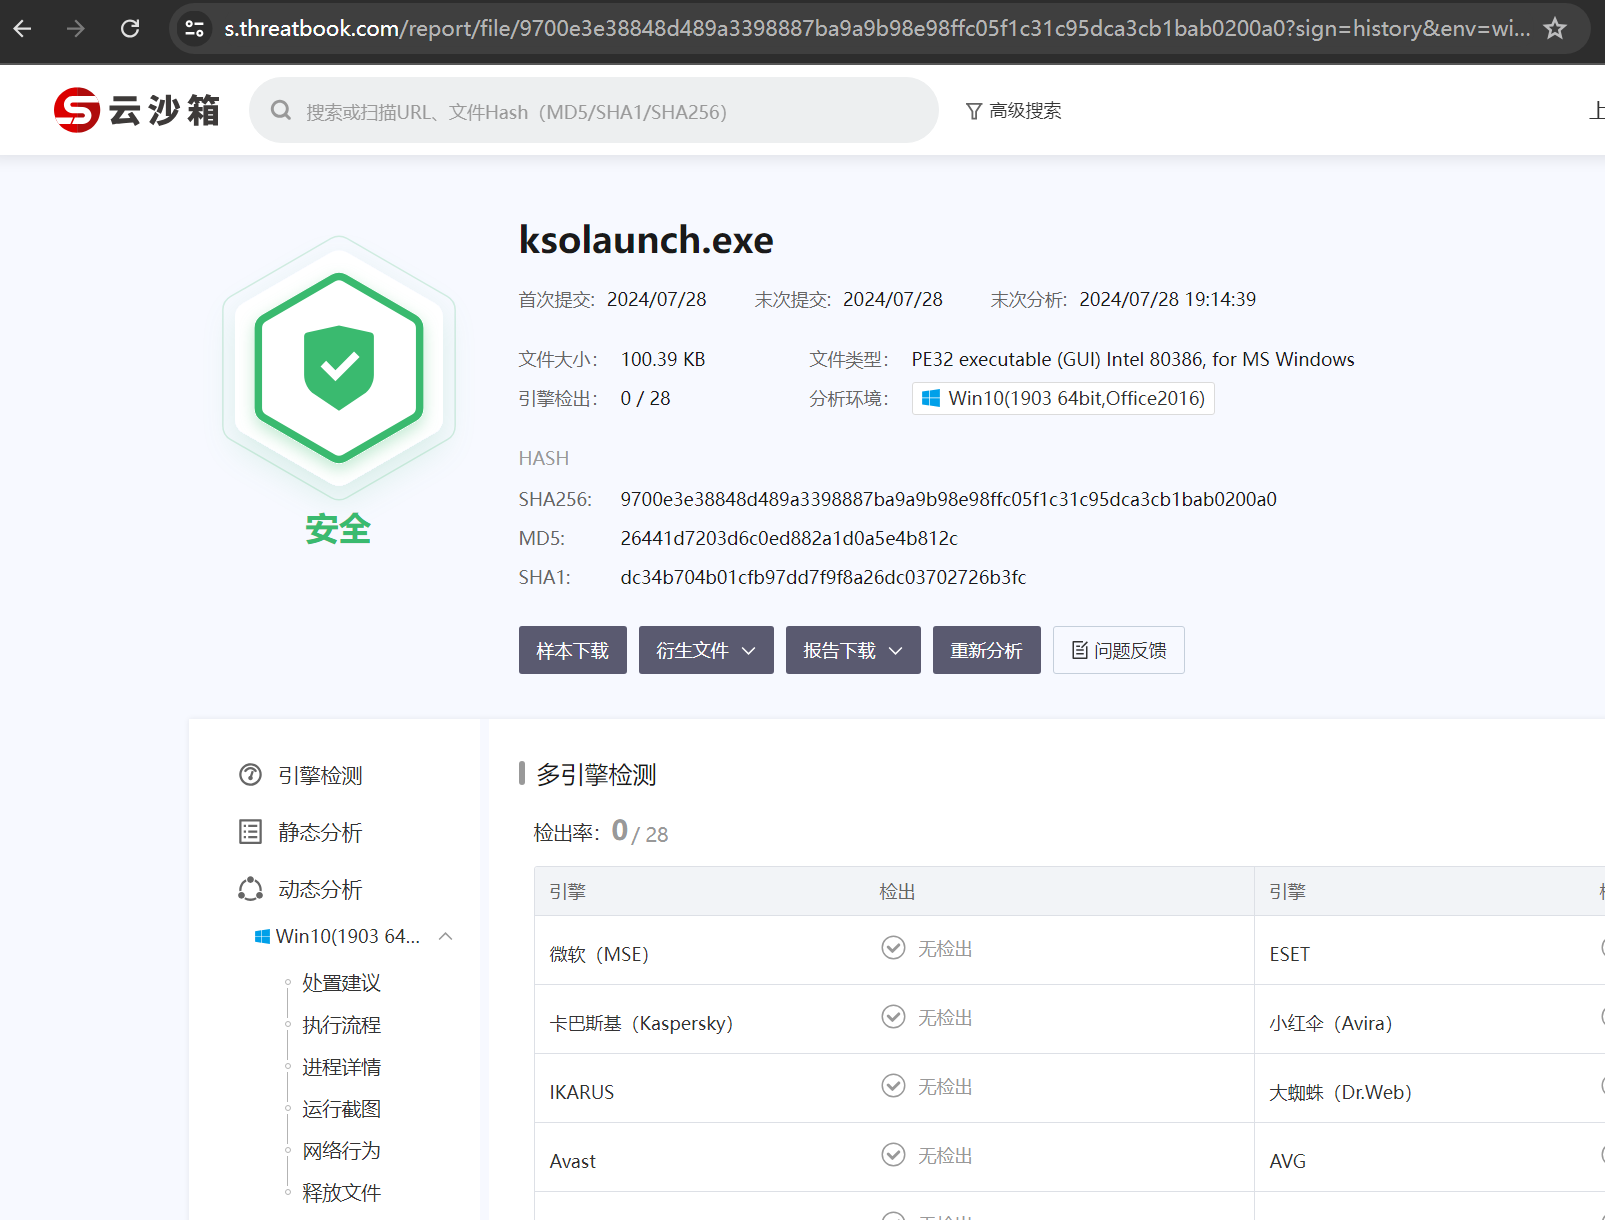Viewport: 1605px width, 1220px height.
Task: Open site information icon in address bar
Action: 195,29
